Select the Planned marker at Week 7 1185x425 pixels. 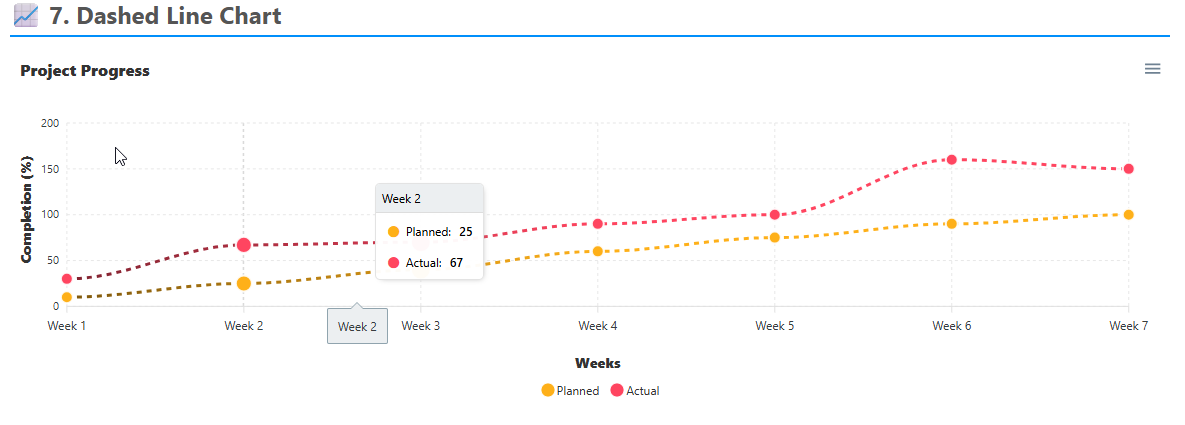pyautogui.click(x=1128, y=215)
